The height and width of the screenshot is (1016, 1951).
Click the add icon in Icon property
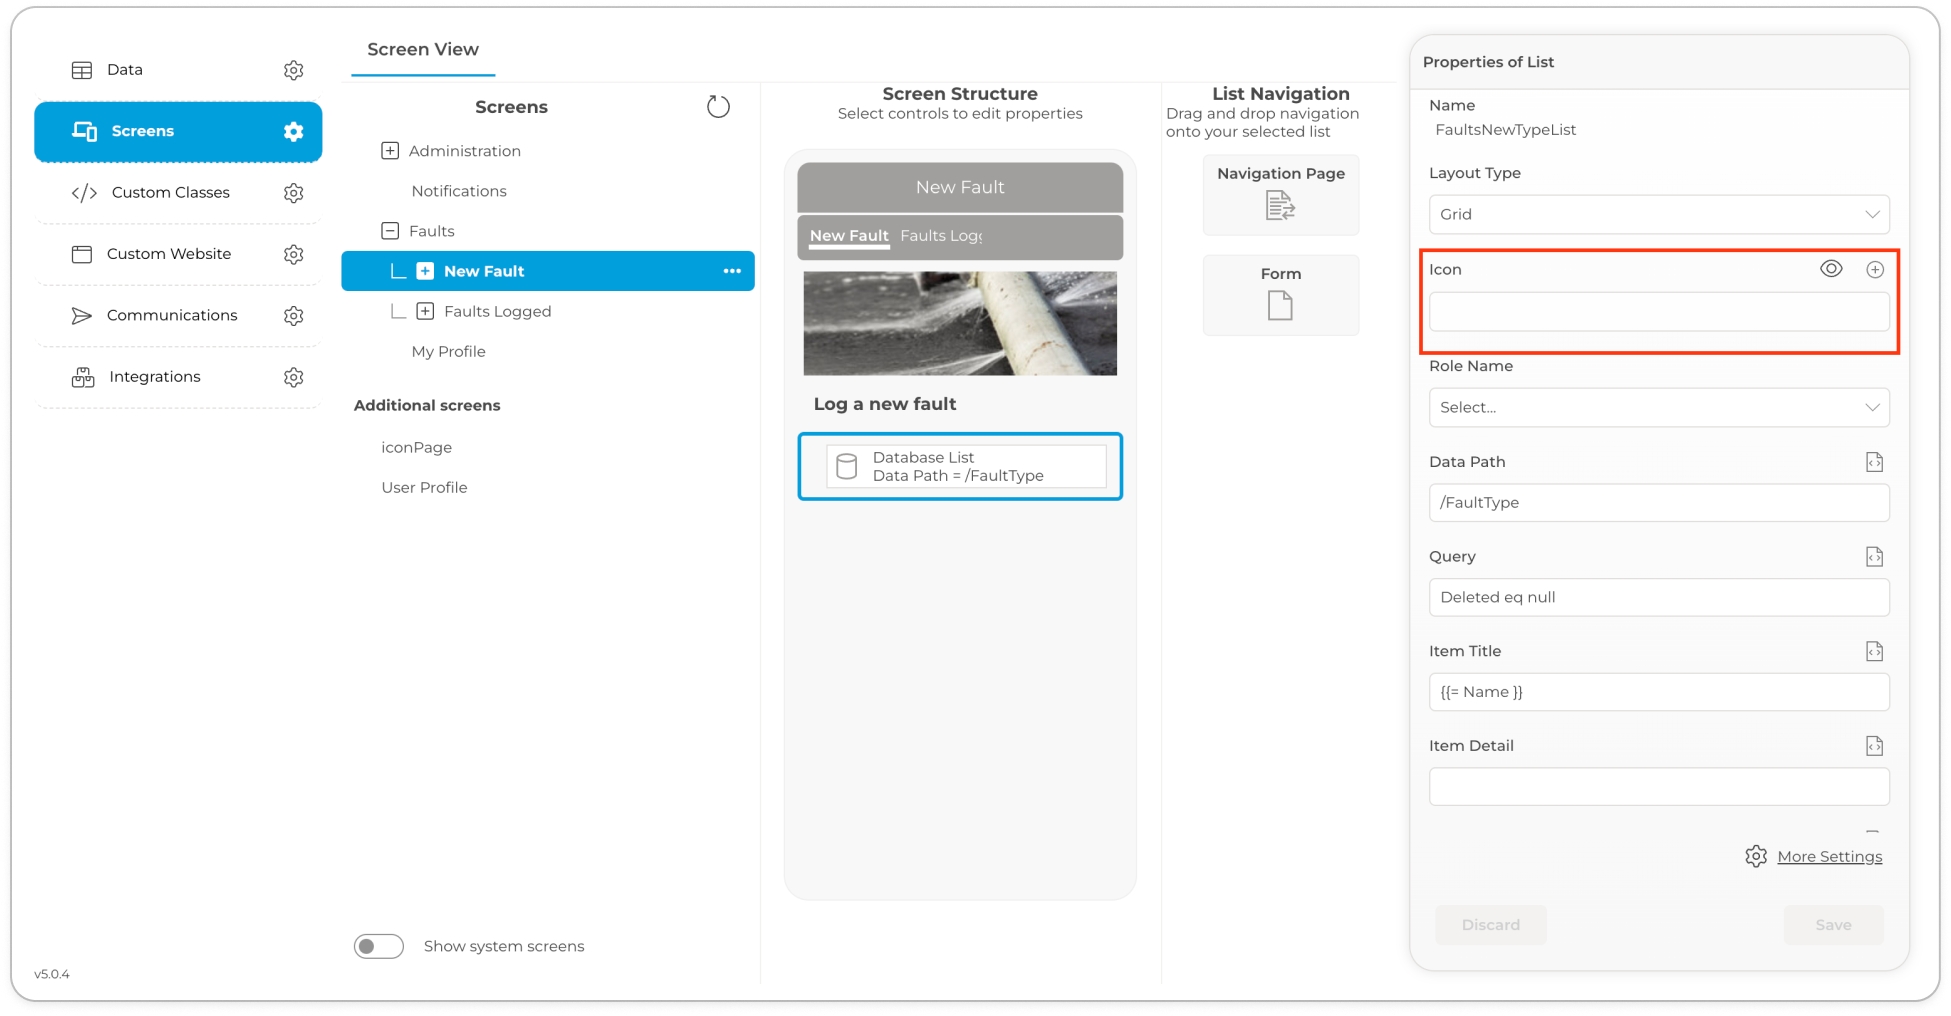pos(1875,269)
